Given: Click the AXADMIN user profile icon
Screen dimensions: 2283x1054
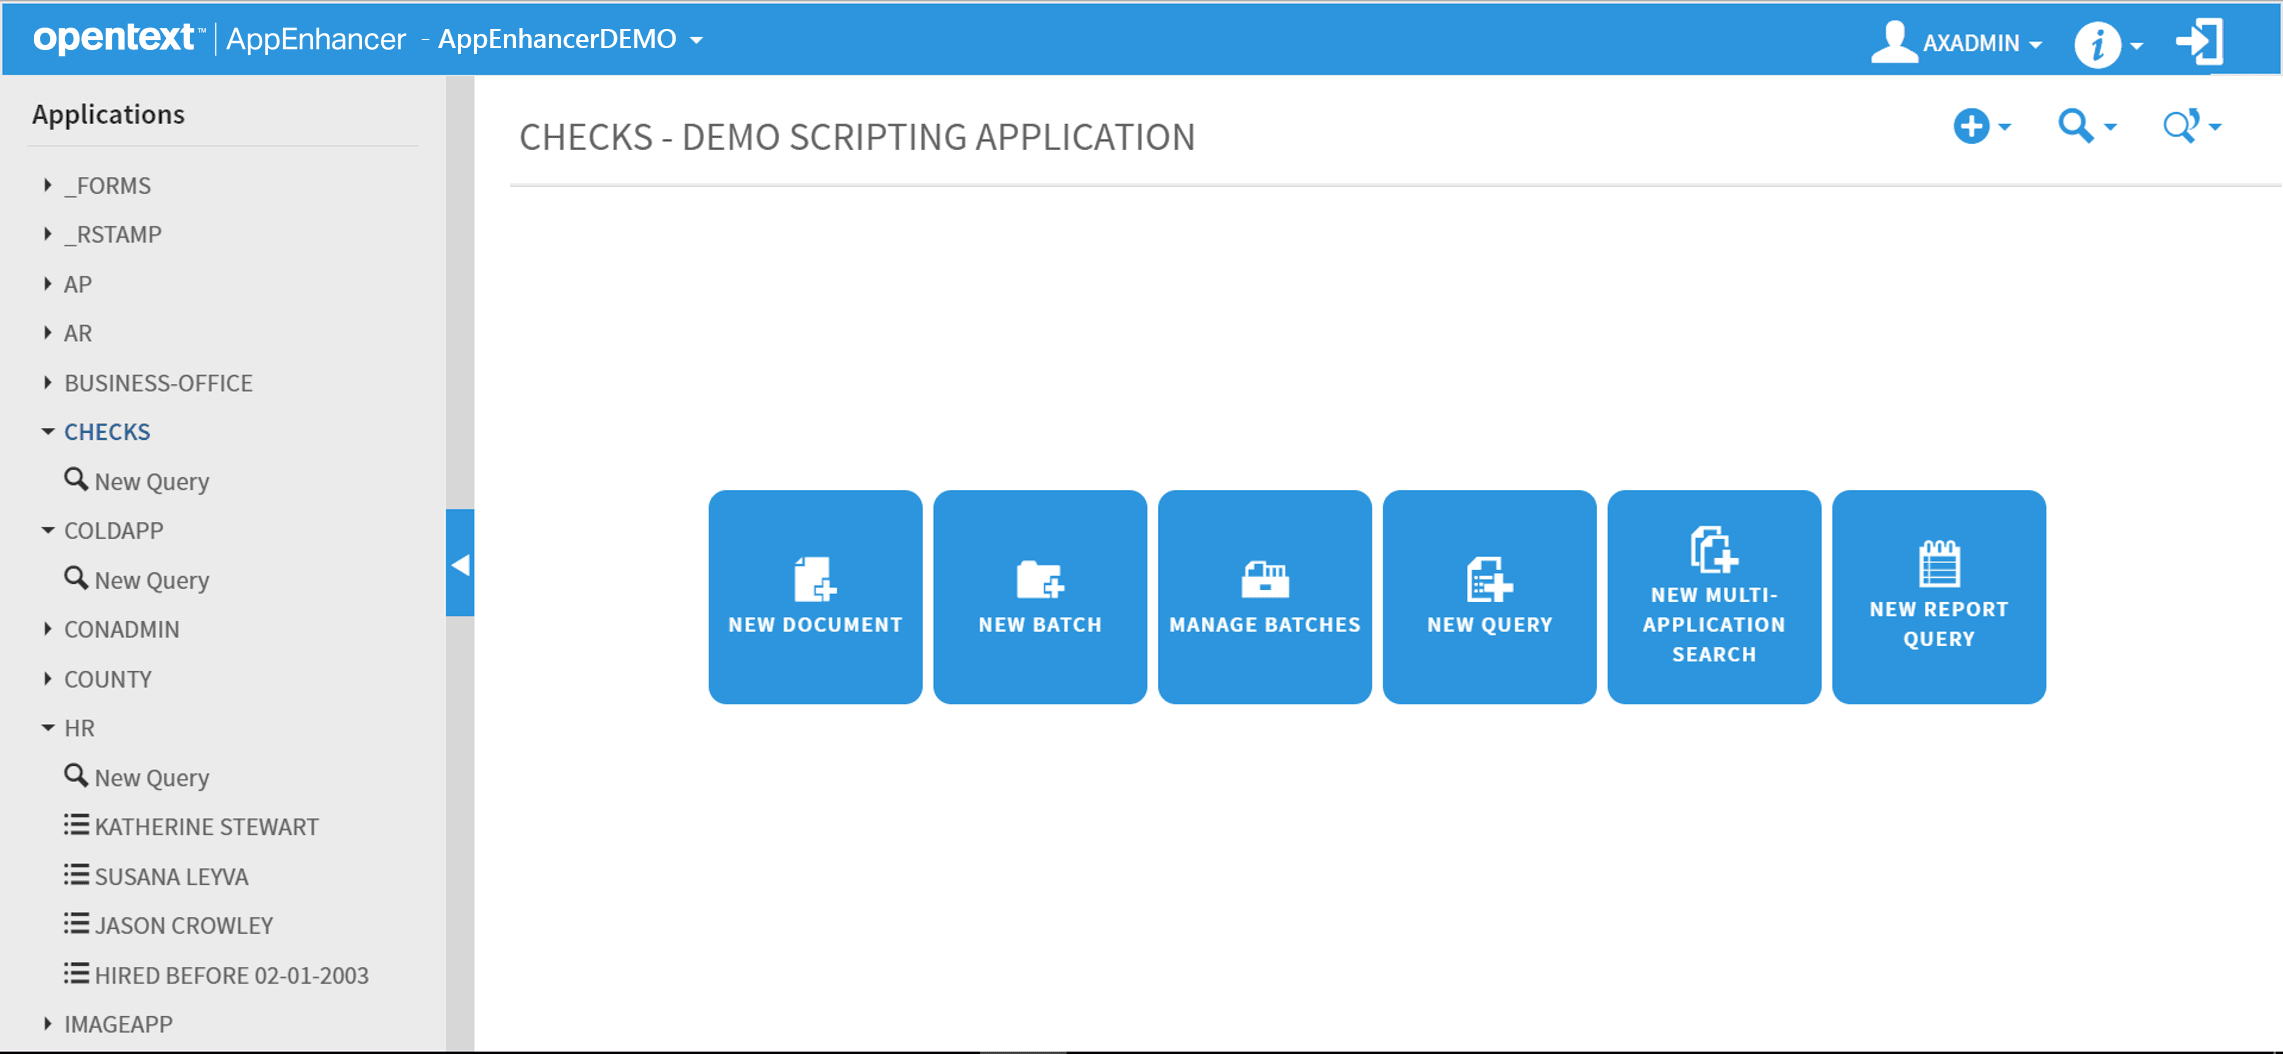Looking at the screenshot, I should (1894, 40).
